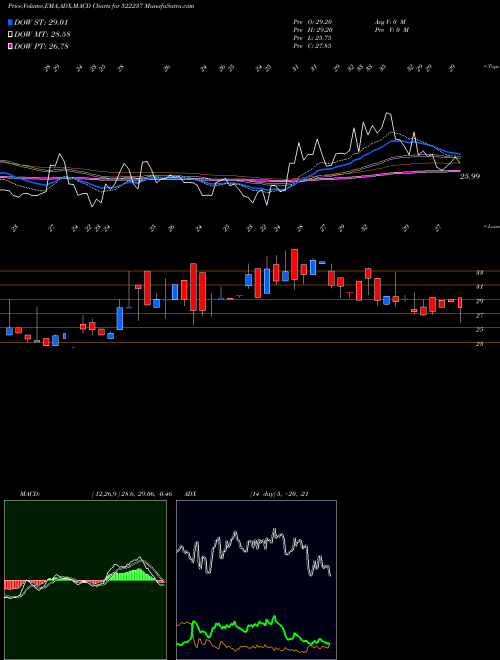500x660 pixels.
Task: Click the last red candlestick at right end
Action: pyautogui.click(x=460, y=302)
